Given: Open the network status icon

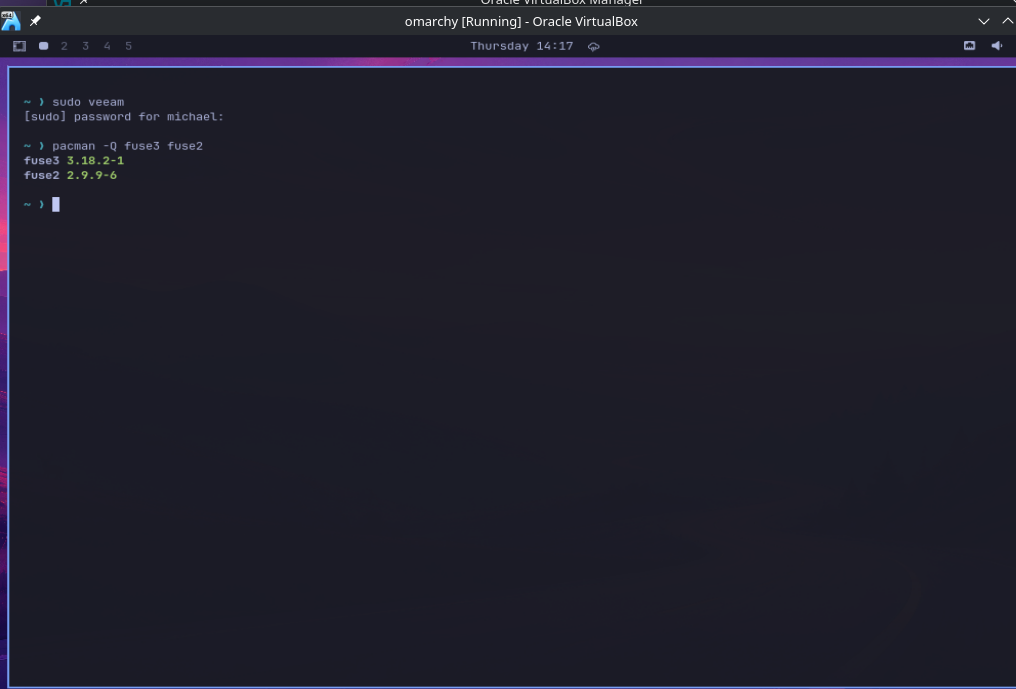Looking at the screenshot, I should coord(969,45).
